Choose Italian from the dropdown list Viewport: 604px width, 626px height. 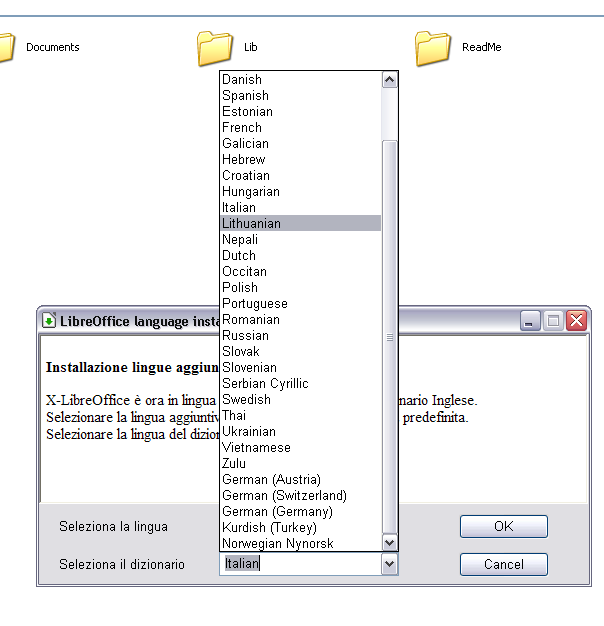click(300, 207)
